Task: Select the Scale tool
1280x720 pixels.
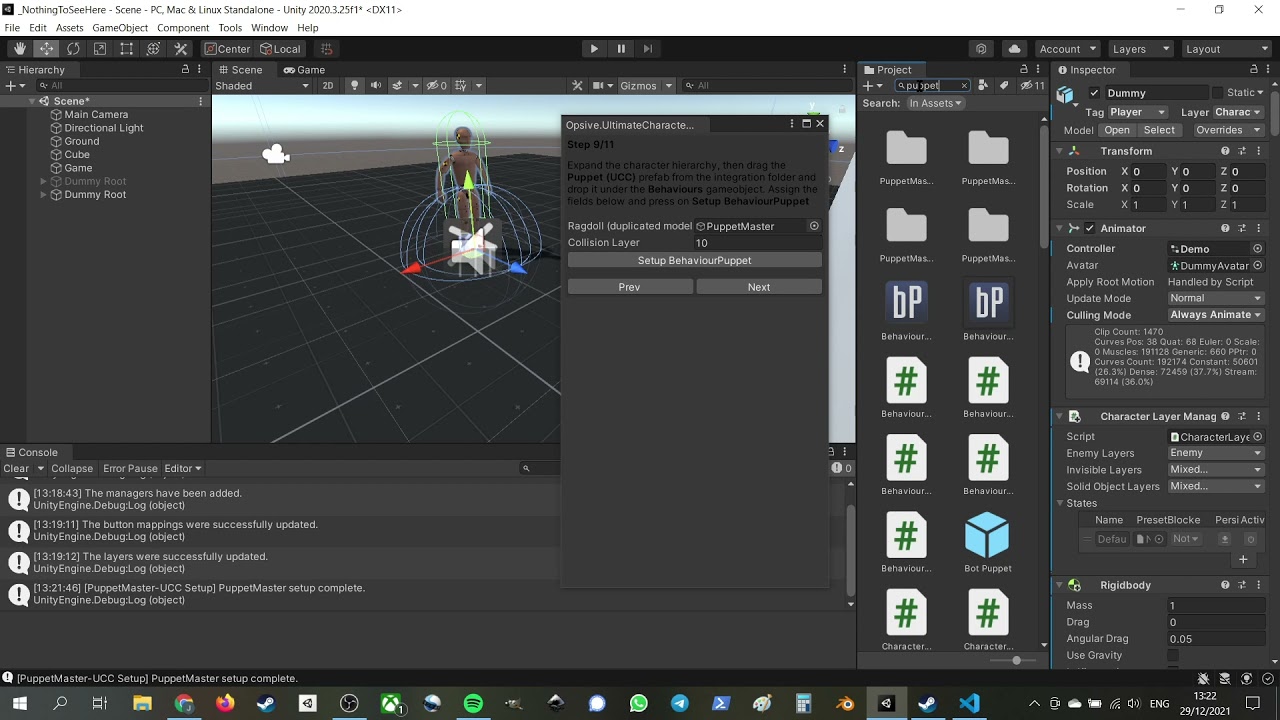Action: click(100, 49)
